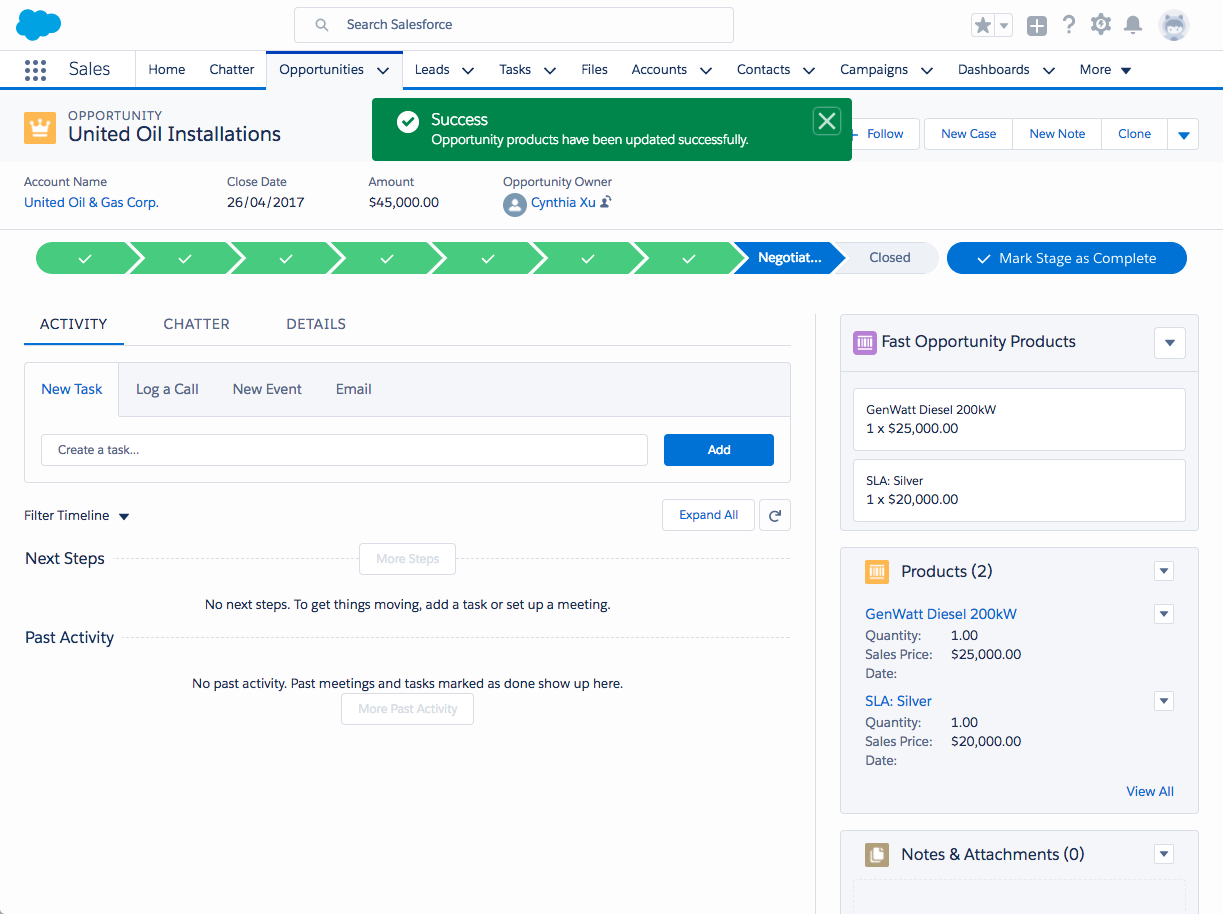Viewport: 1223px width, 914px height.
Task: Open the More navigation menu
Action: [1105, 70]
